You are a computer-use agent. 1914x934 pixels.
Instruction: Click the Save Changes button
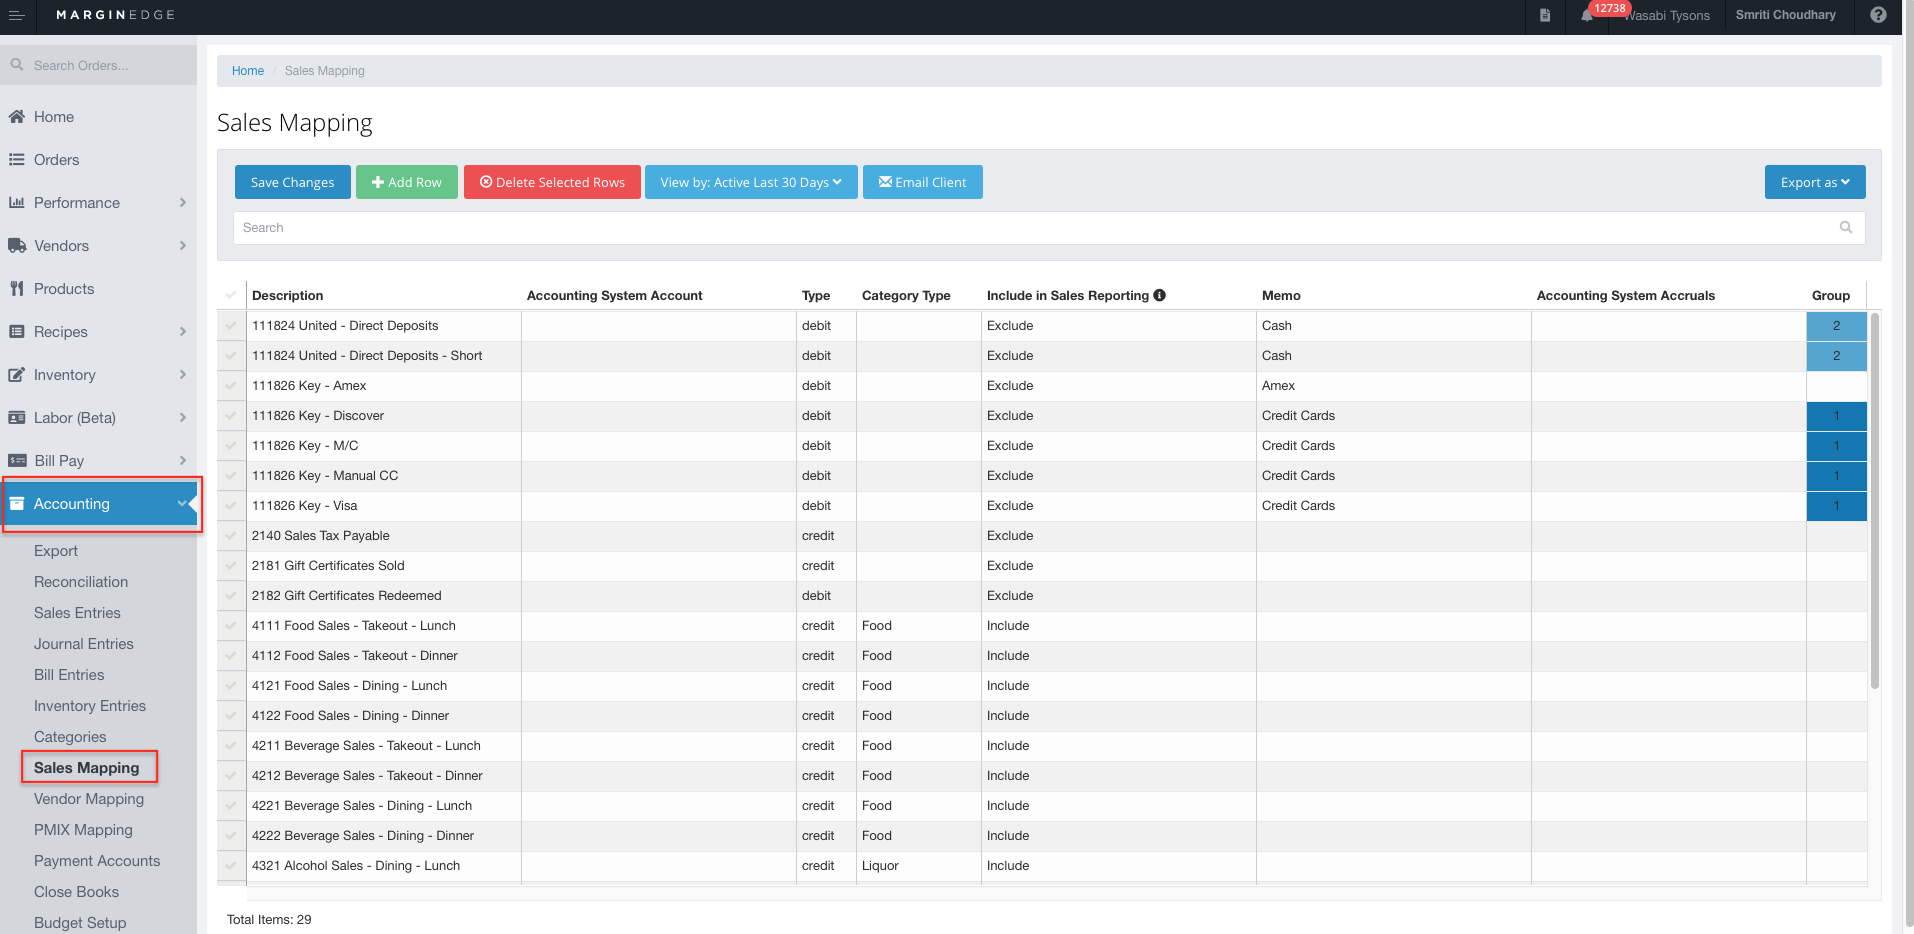pos(292,182)
